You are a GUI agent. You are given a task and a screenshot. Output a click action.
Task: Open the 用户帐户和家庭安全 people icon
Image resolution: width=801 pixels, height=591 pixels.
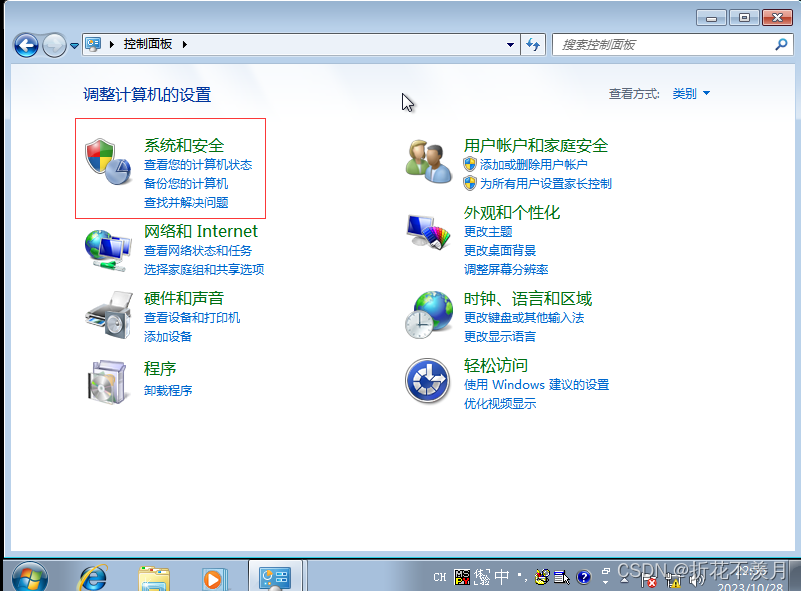pos(428,161)
